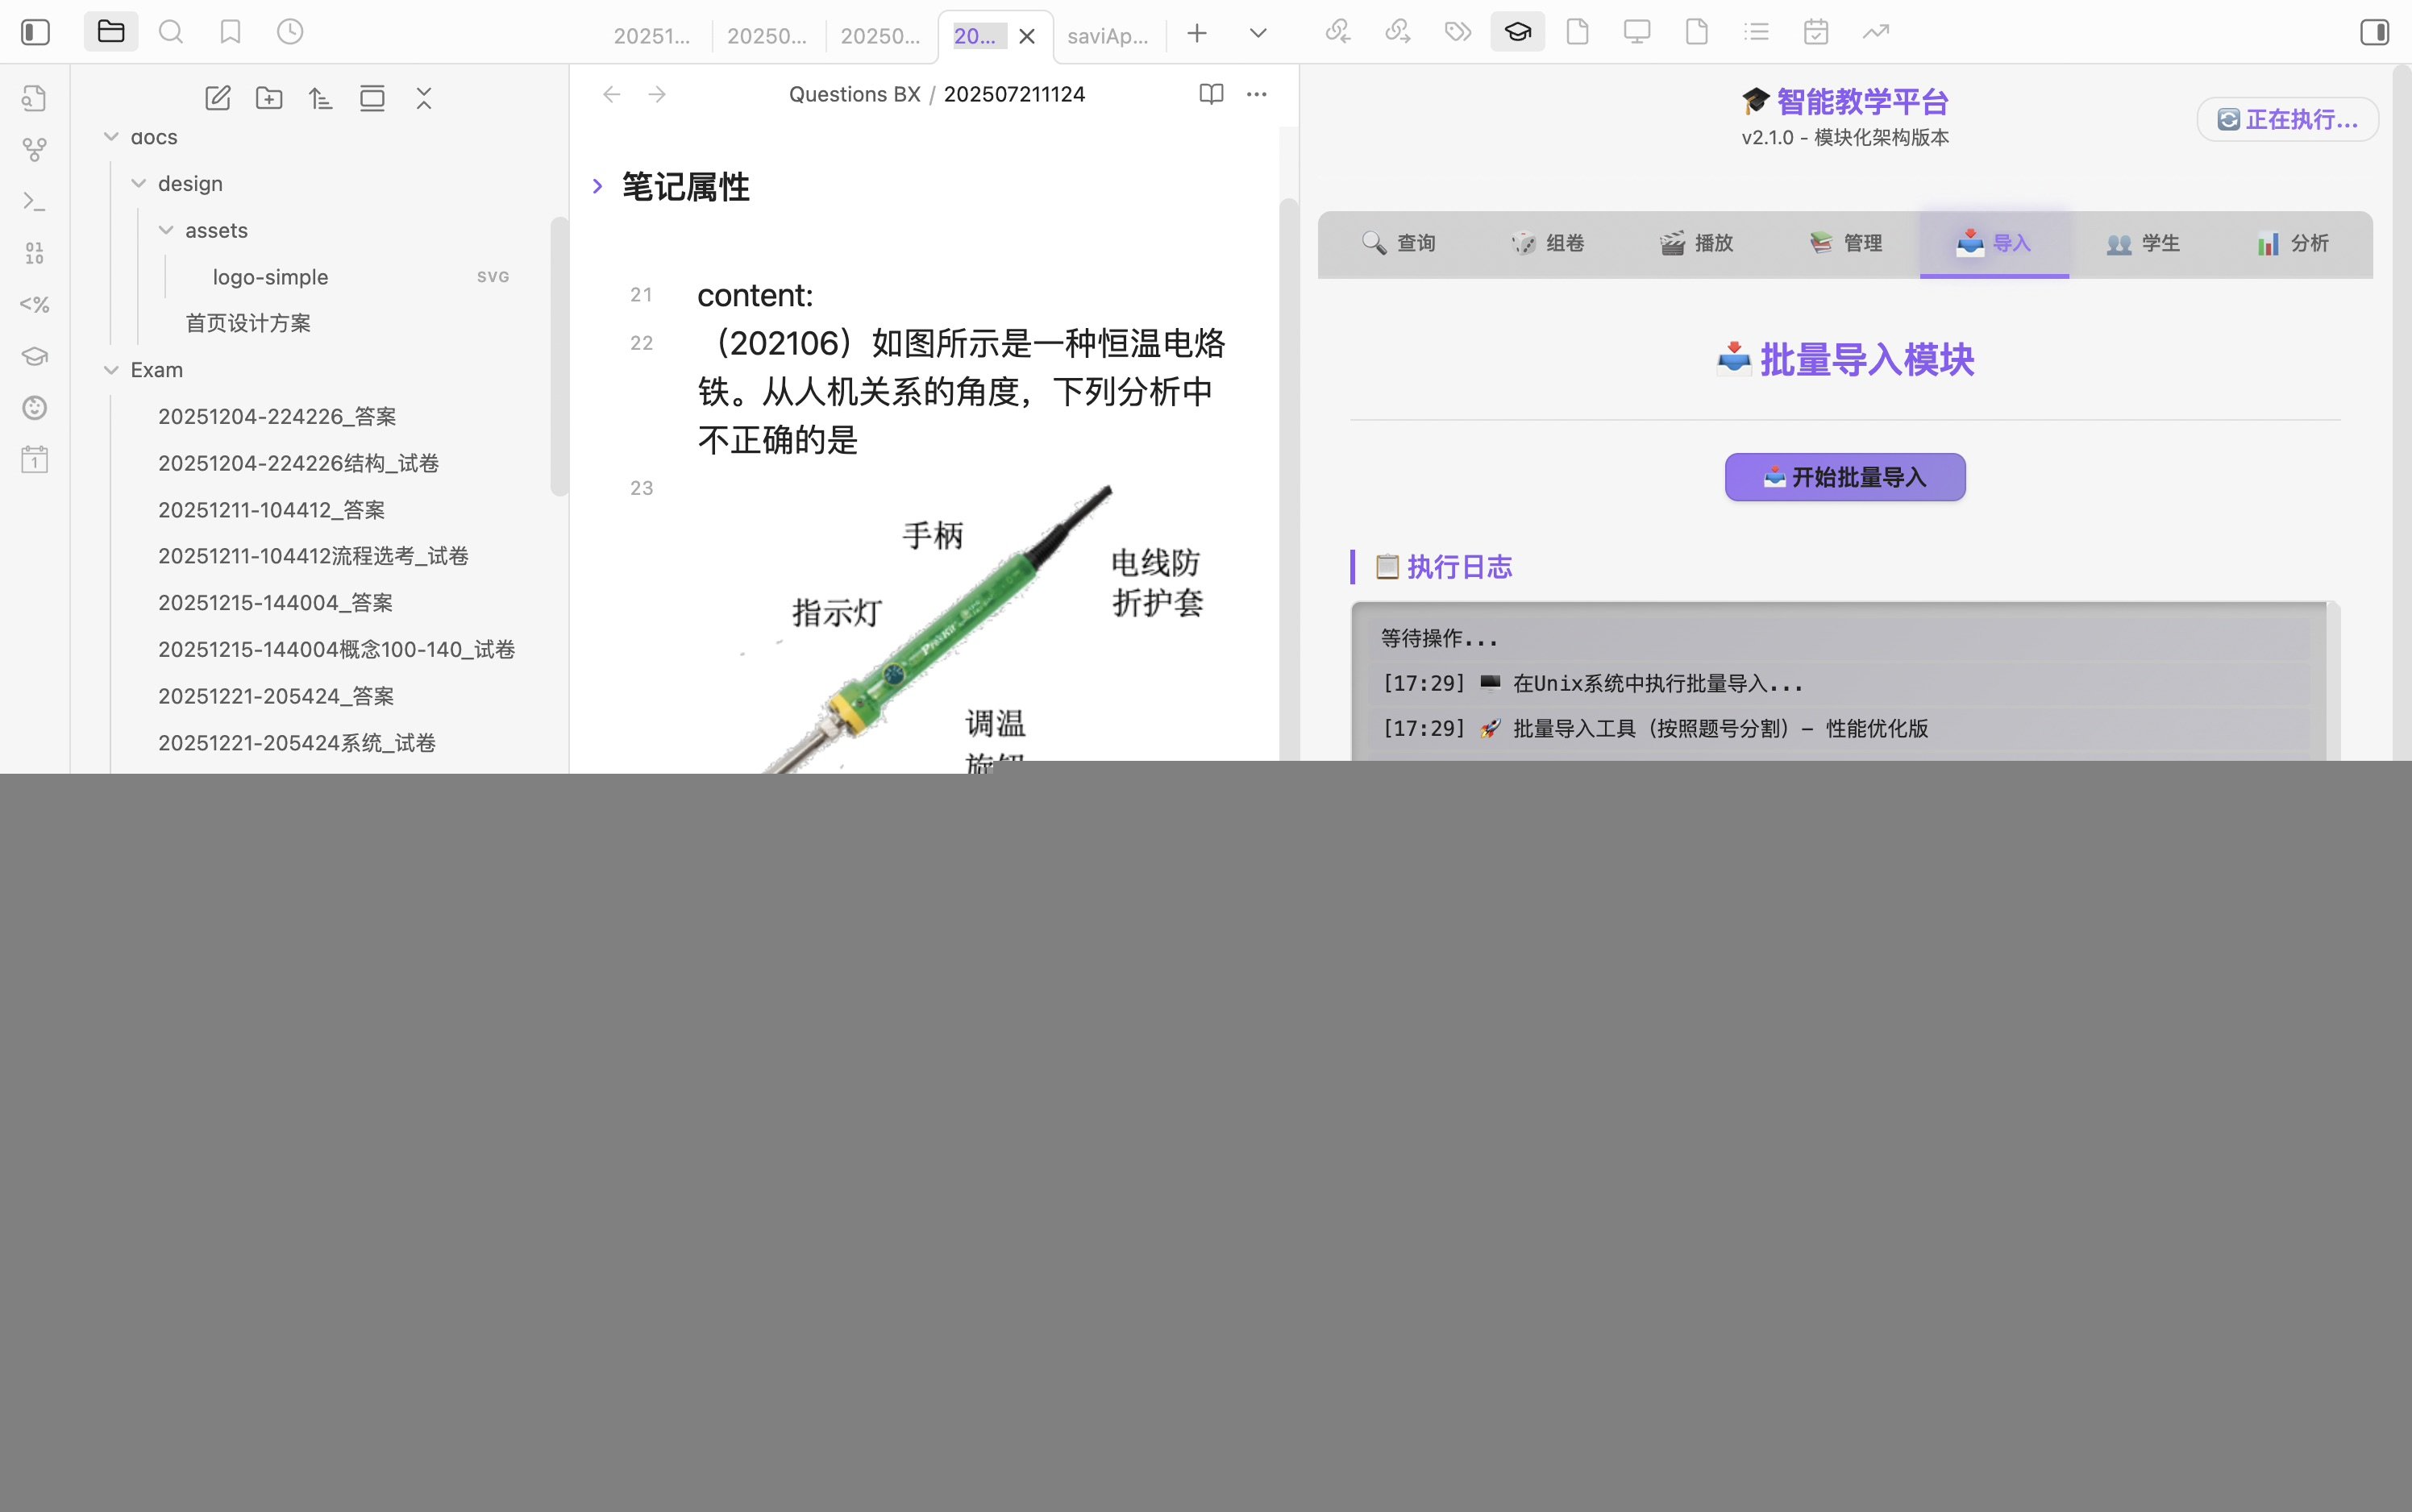Open the daily calendar note icon
2412x1512 pixels.
coord(35,458)
